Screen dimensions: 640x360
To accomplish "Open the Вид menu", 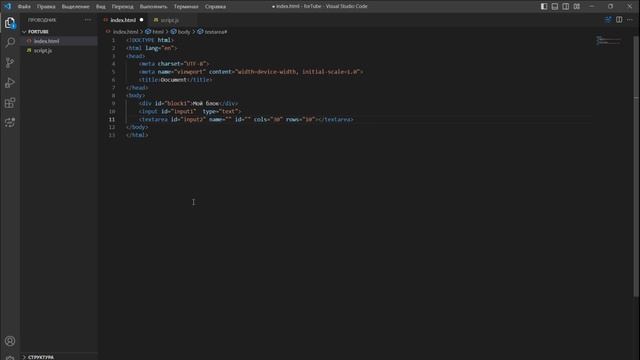I will coord(100,7).
